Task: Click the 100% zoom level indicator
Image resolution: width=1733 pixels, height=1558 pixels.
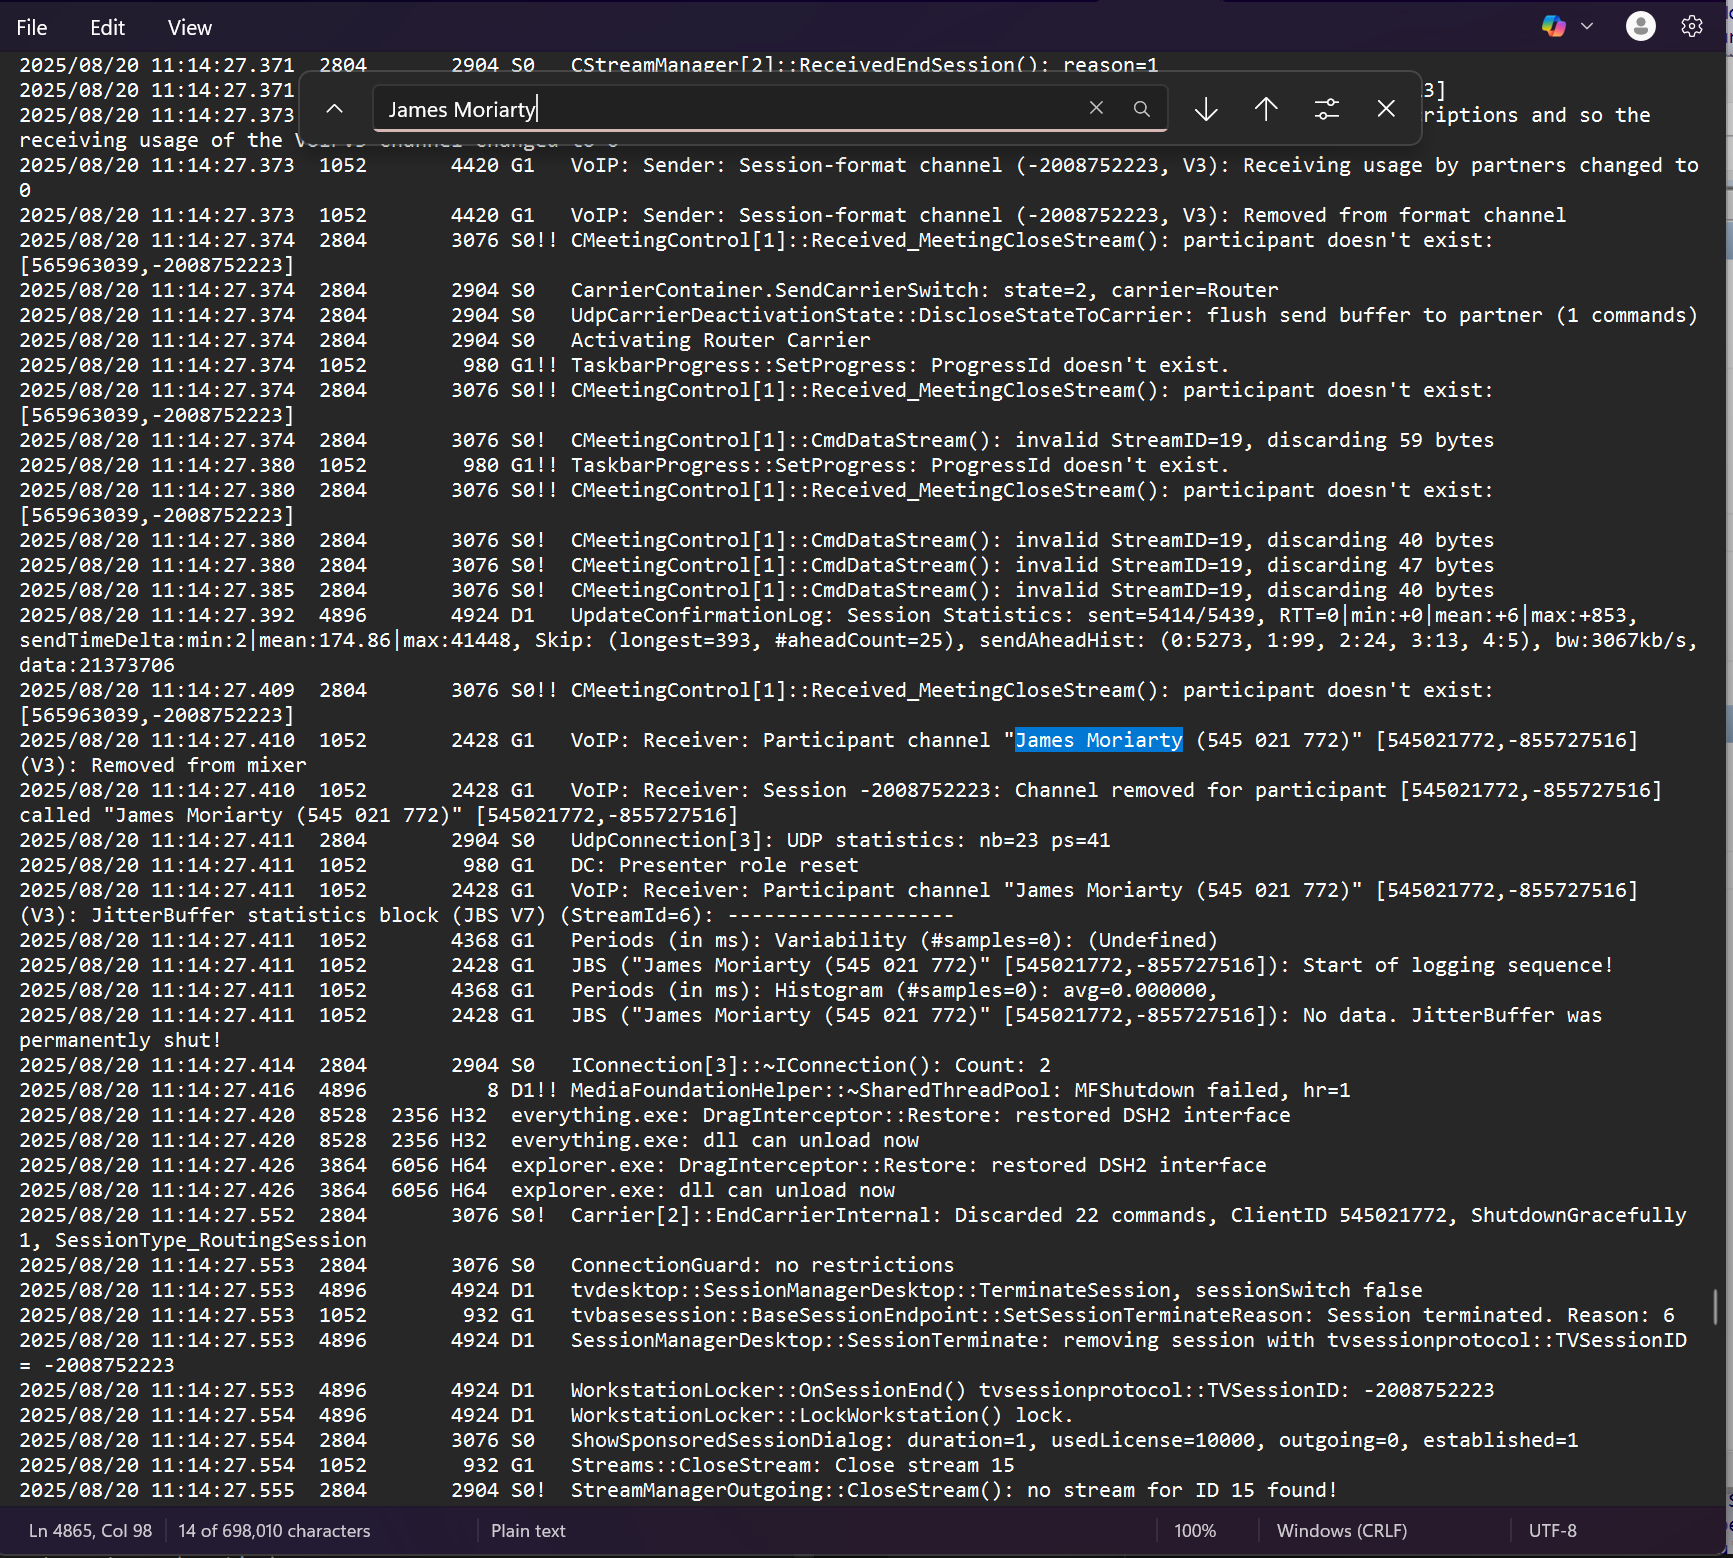Action: [x=1195, y=1531]
